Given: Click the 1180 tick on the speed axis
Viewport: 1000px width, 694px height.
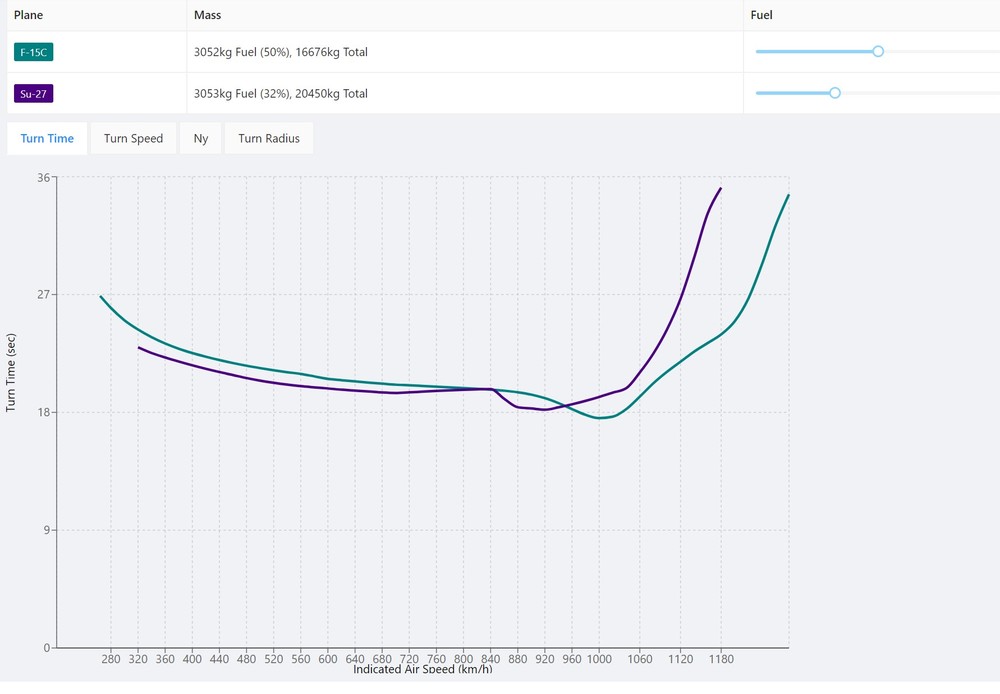Looking at the screenshot, I should [x=721, y=660].
